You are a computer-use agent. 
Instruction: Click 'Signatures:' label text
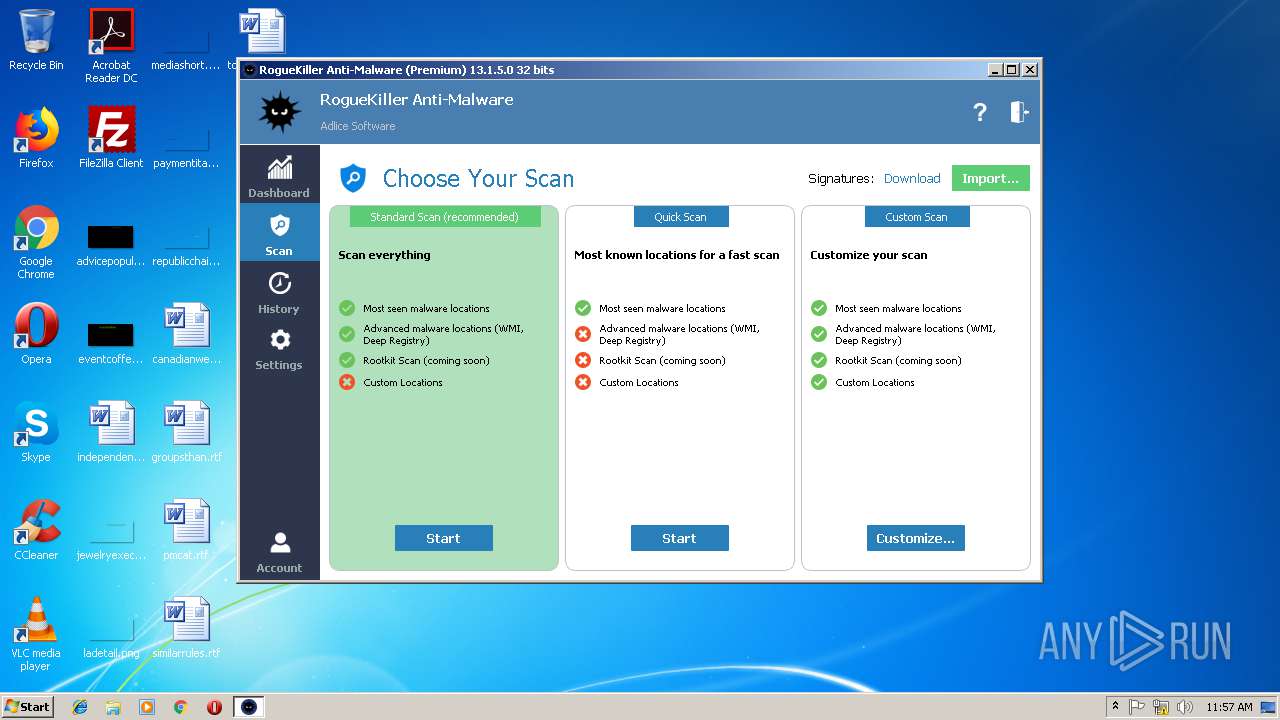(x=841, y=178)
